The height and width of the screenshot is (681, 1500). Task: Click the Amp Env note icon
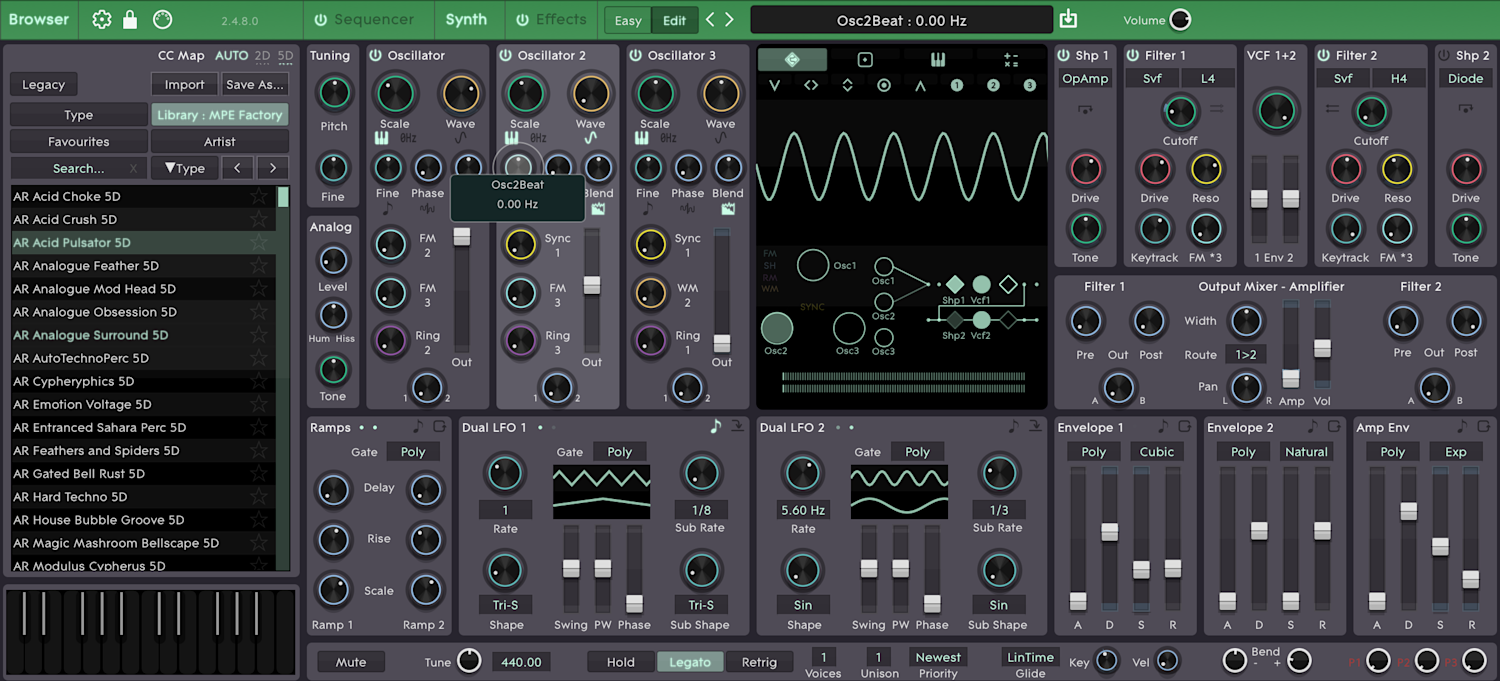(1463, 427)
